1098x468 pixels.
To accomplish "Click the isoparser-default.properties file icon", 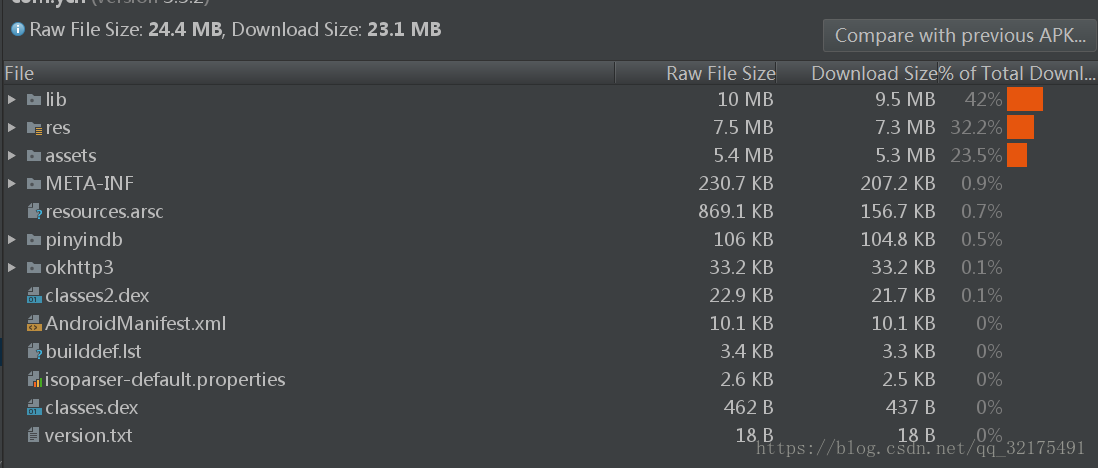I will [34, 380].
